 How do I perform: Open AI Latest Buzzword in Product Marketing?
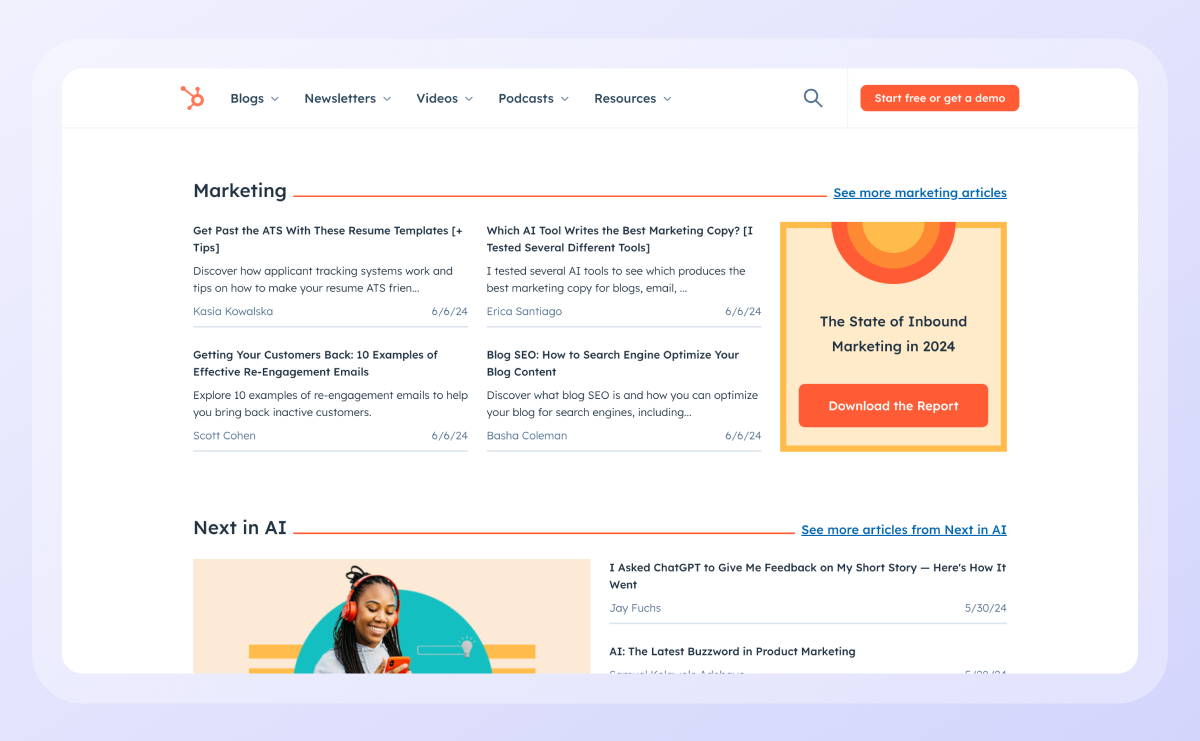(x=732, y=651)
